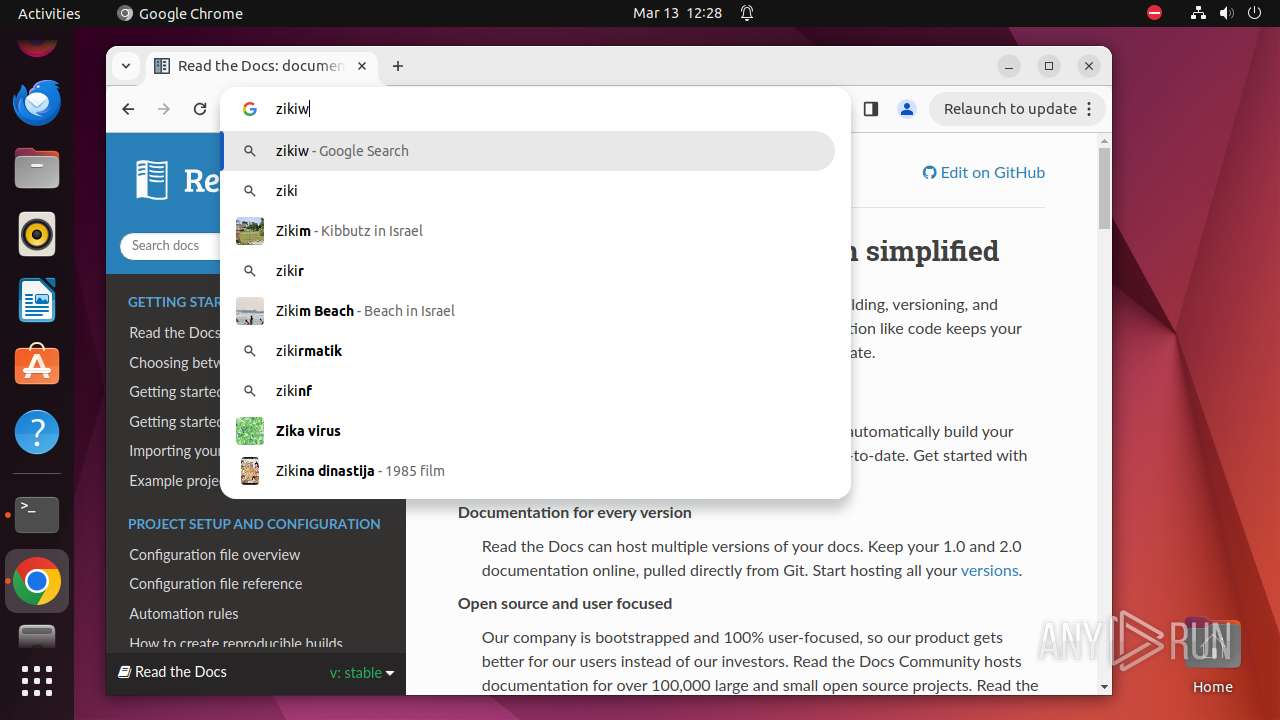Open power menu arrow in top bar
Viewport: 1280px width, 720px height.
(1254, 13)
